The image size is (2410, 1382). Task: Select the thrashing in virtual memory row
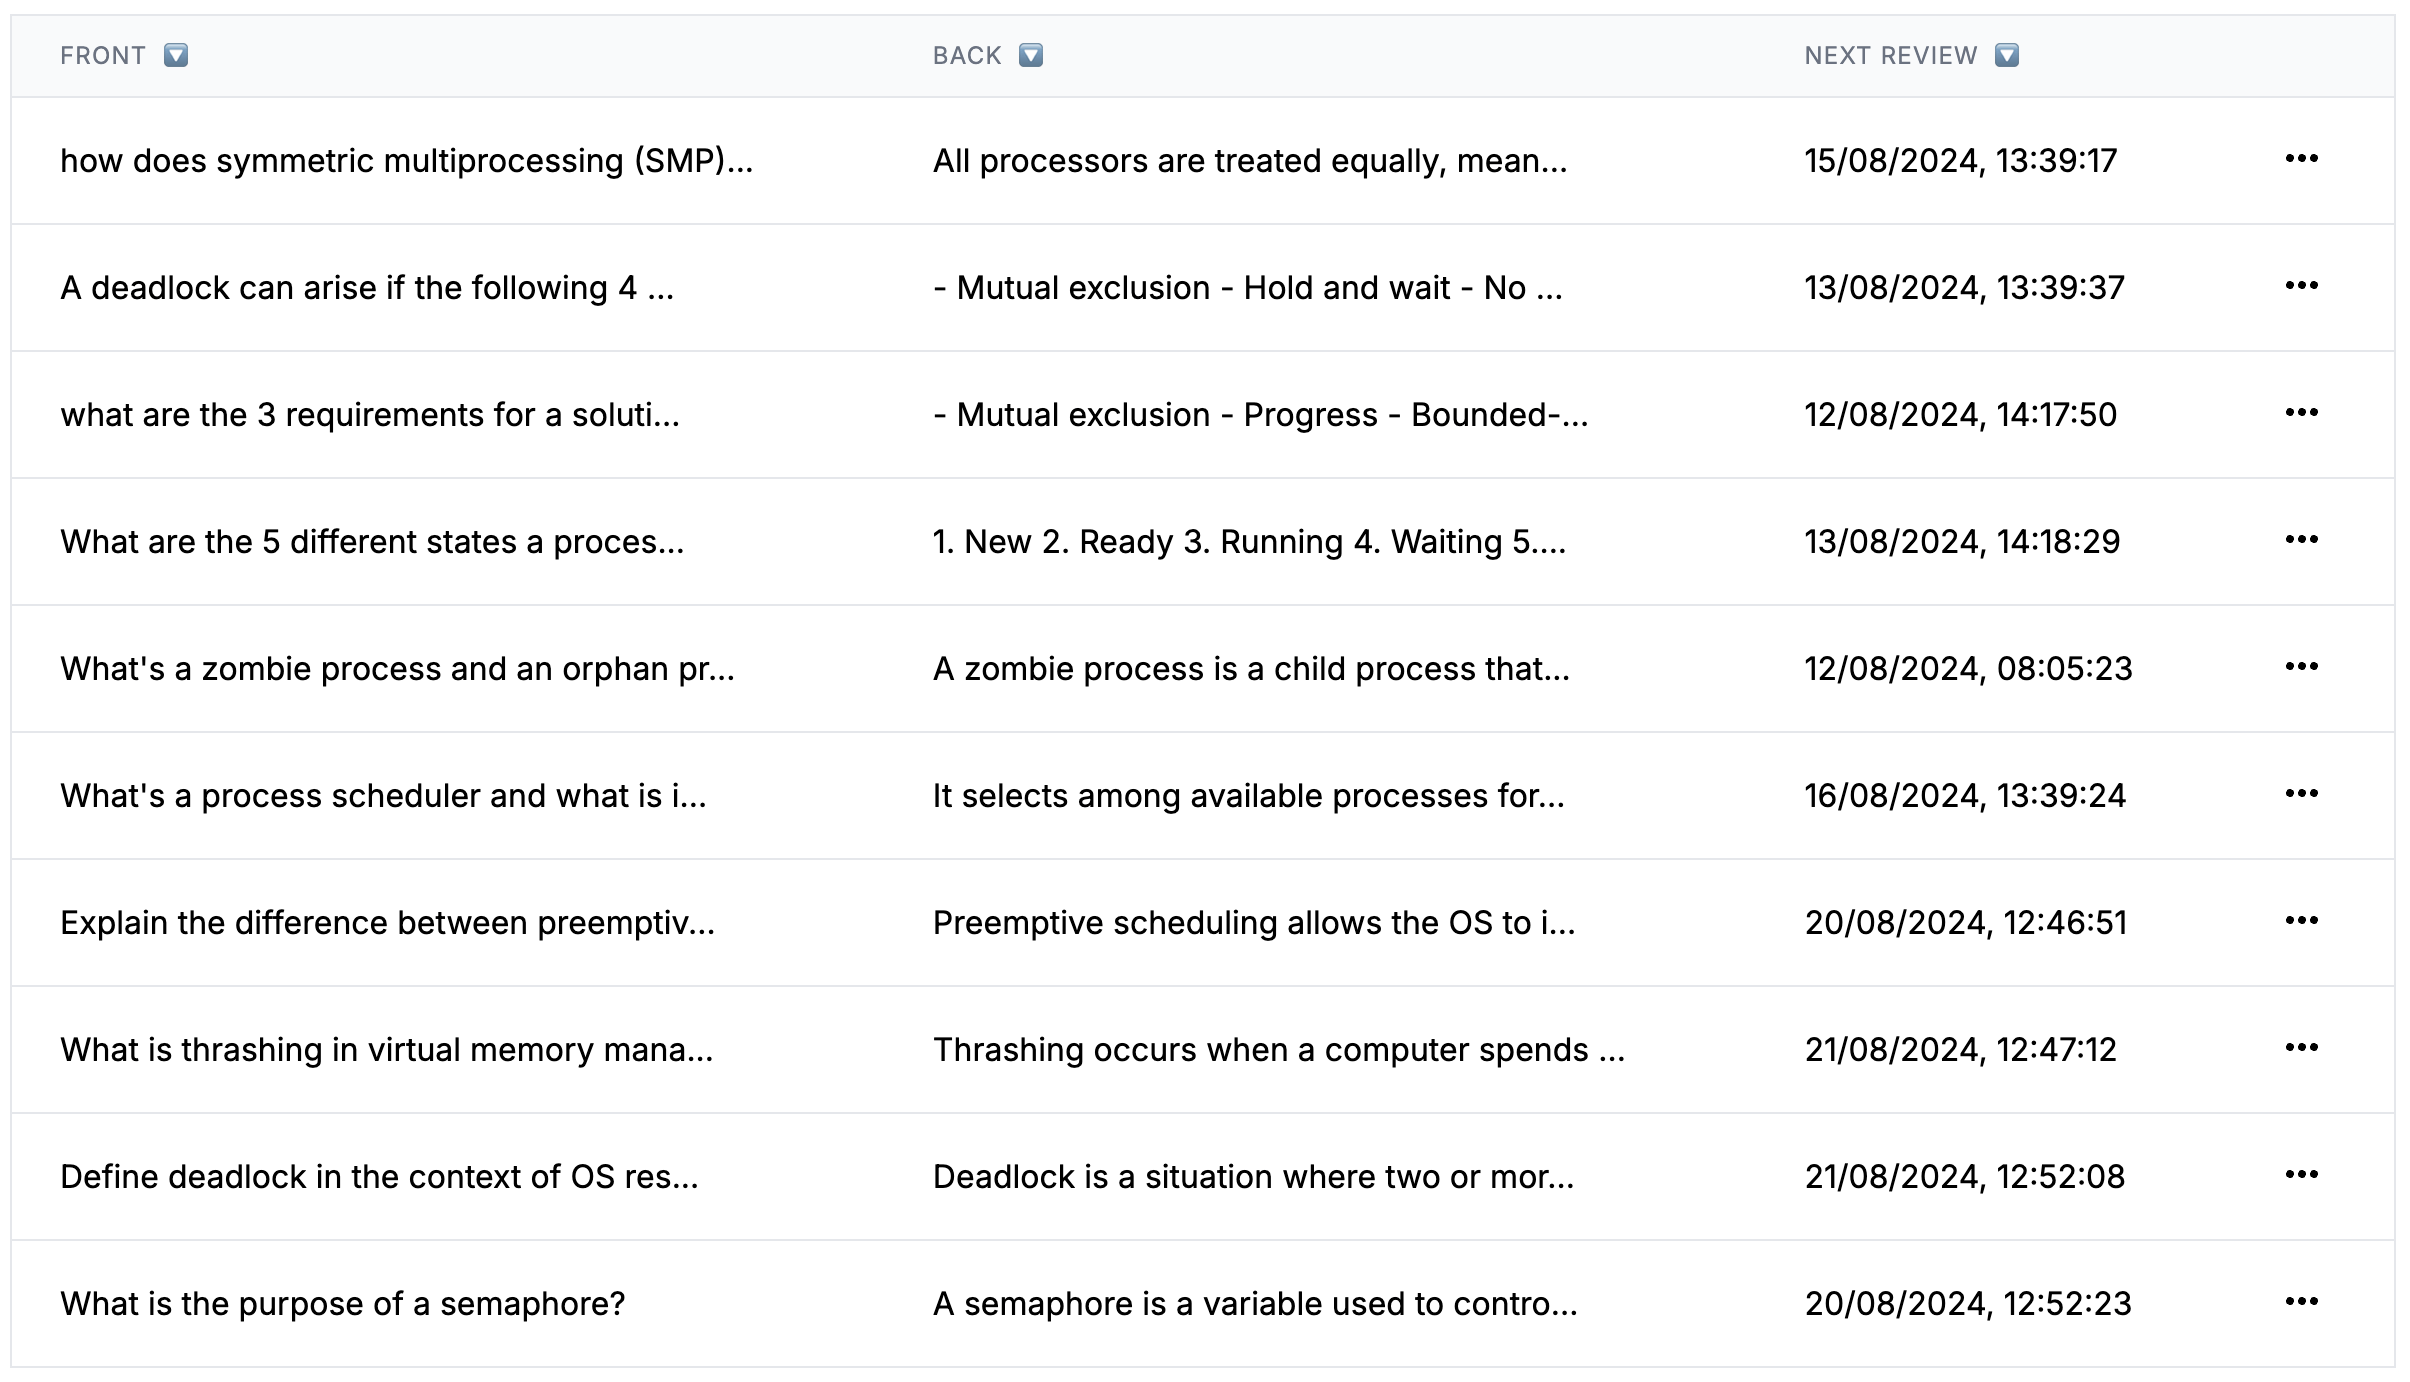point(1203,1050)
